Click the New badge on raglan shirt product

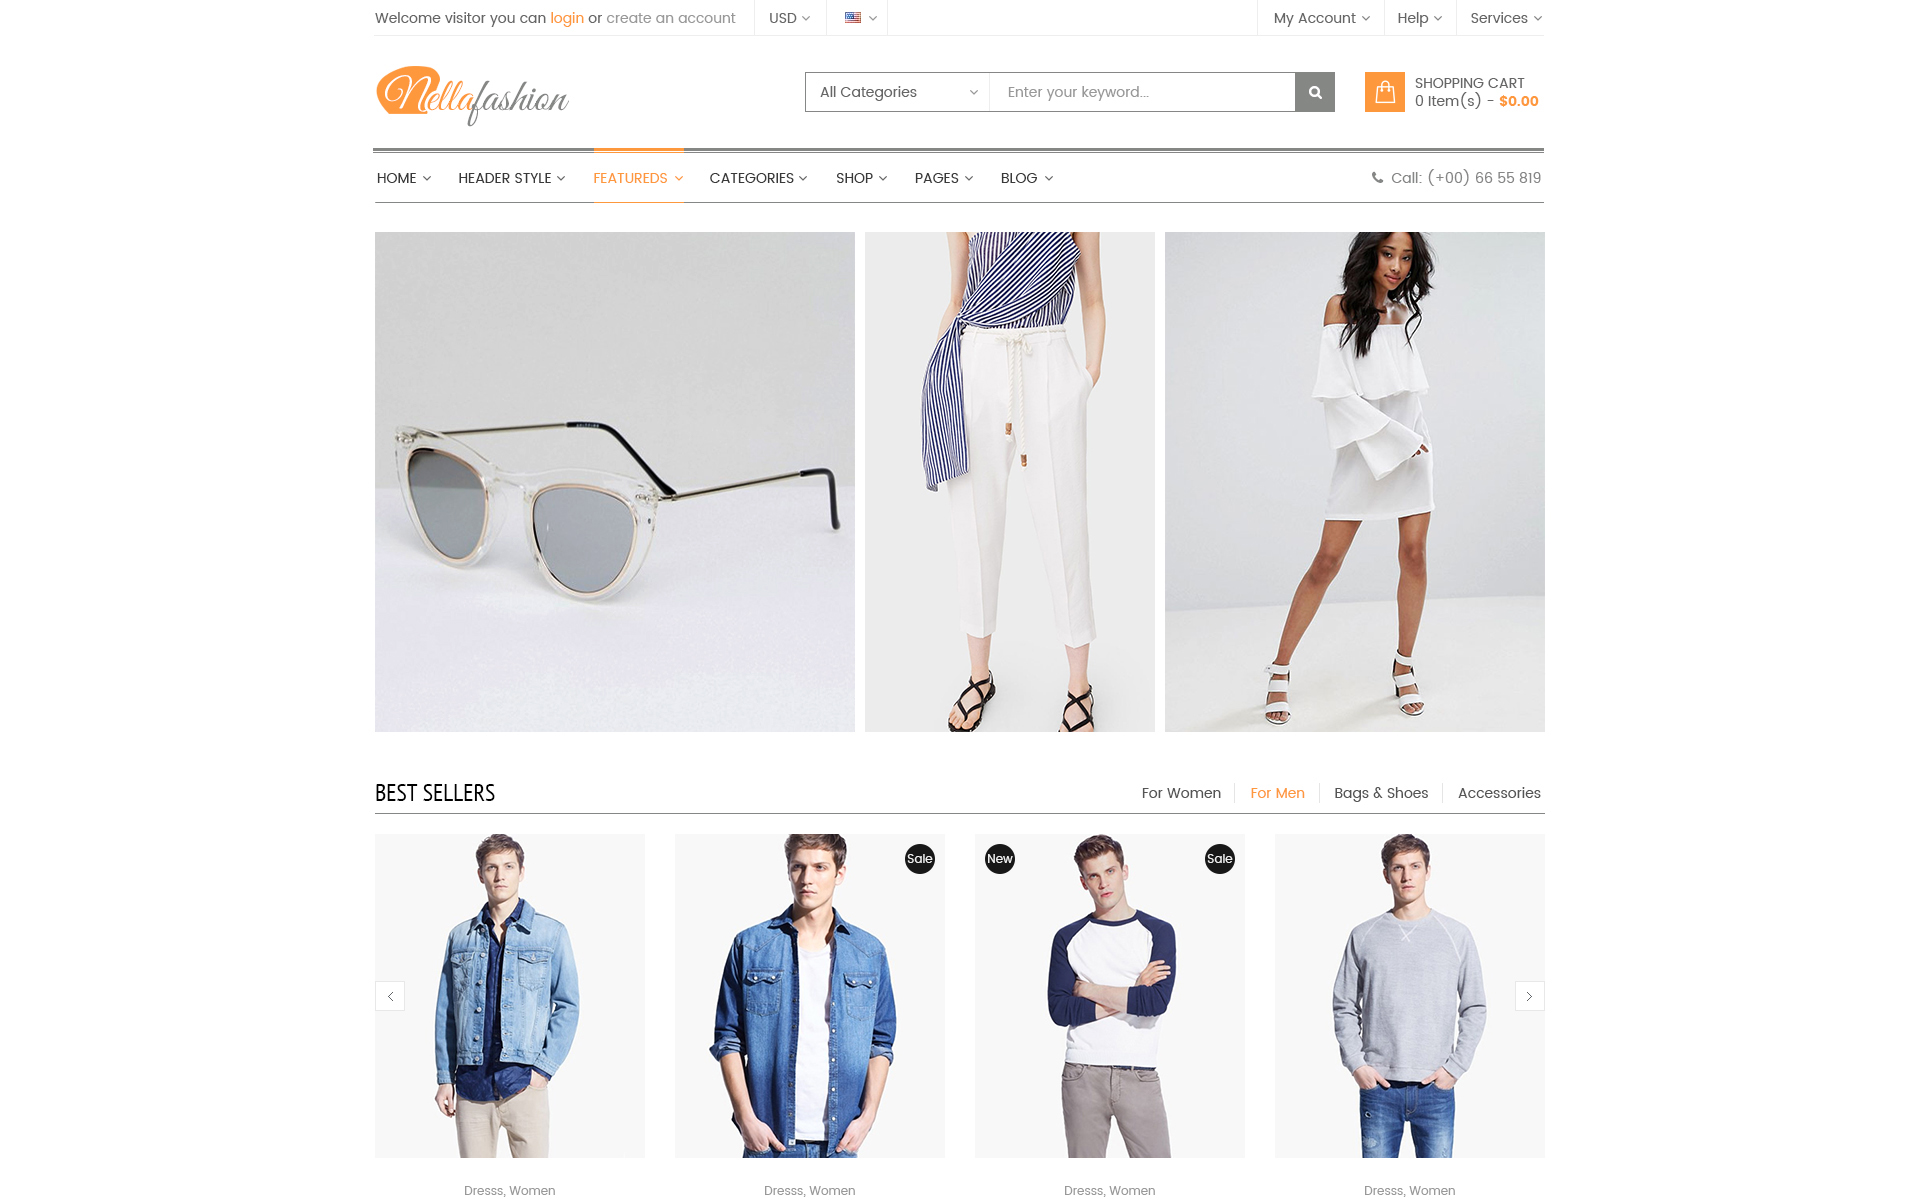pyautogui.click(x=999, y=859)
